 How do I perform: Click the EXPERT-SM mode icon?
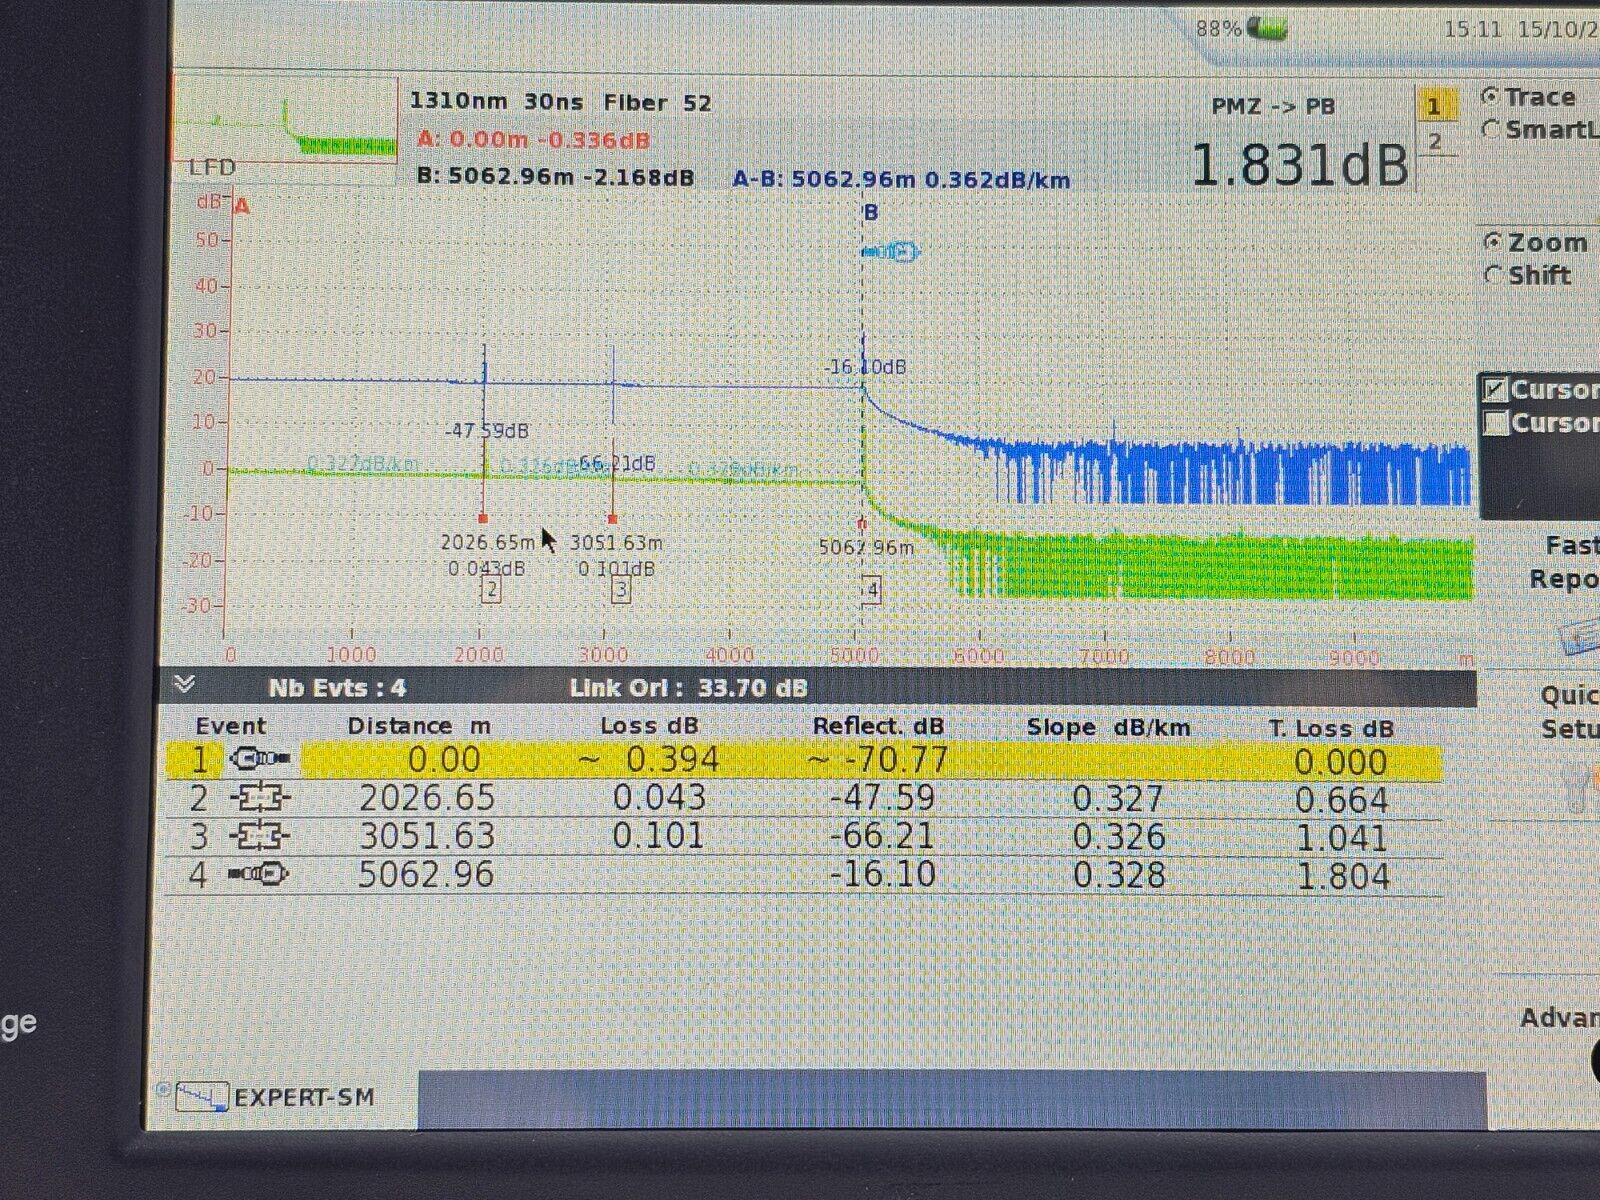point(202,1097)
